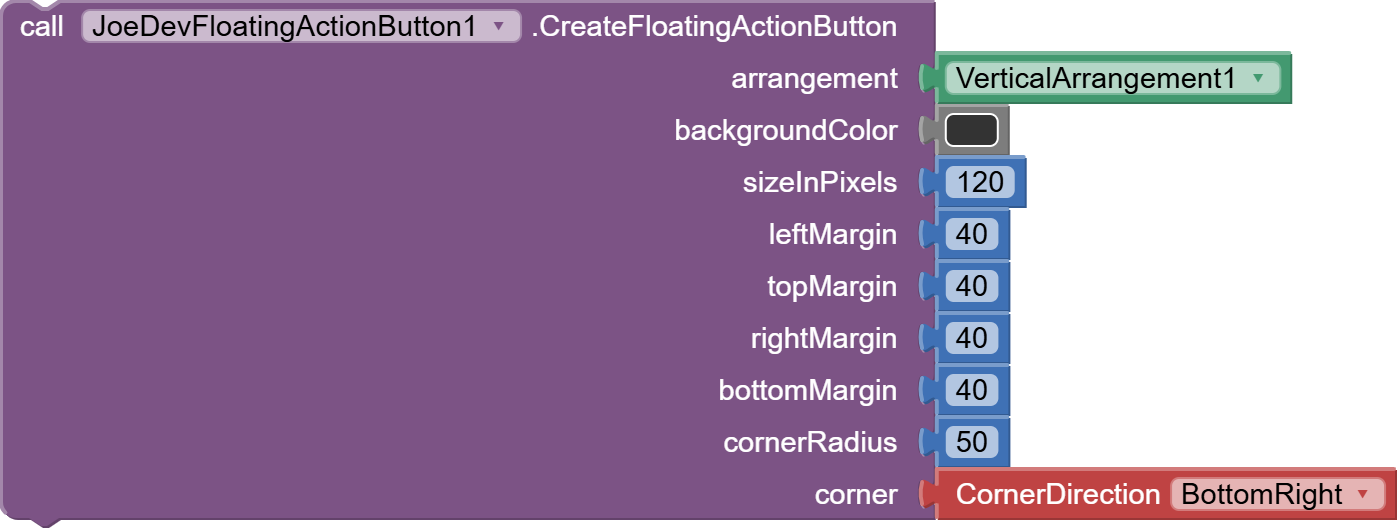Screen dimensions: 1398x528
Task: Select the call block by its 'call' text
Action: [42, 27]
